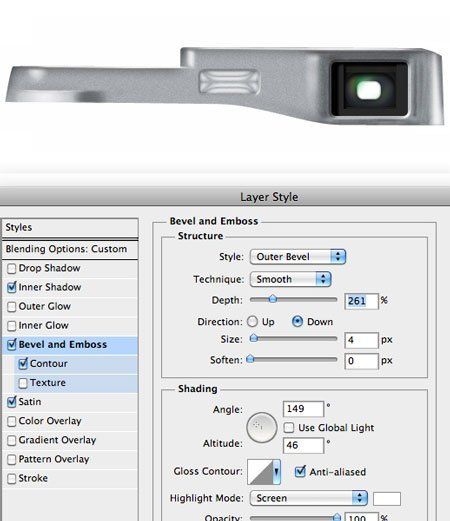Click the highlight Opacity value field
450x521 pixels.
[362, 517]
